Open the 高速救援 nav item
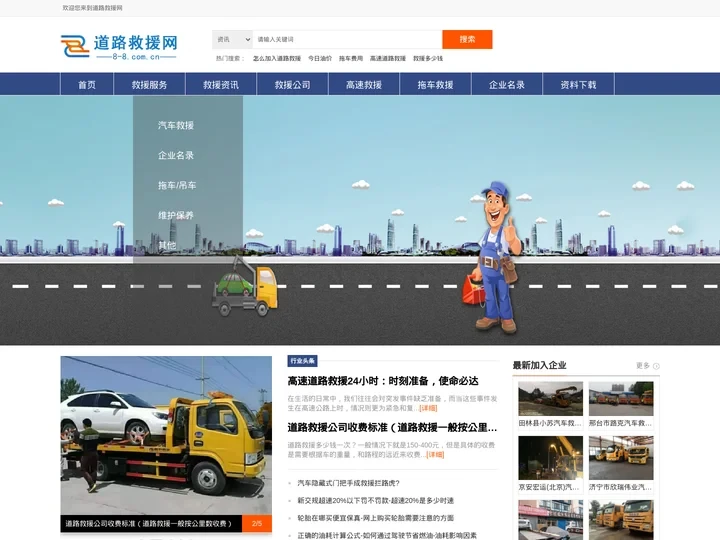The image size is (720, 540). [x=364, y=84]
